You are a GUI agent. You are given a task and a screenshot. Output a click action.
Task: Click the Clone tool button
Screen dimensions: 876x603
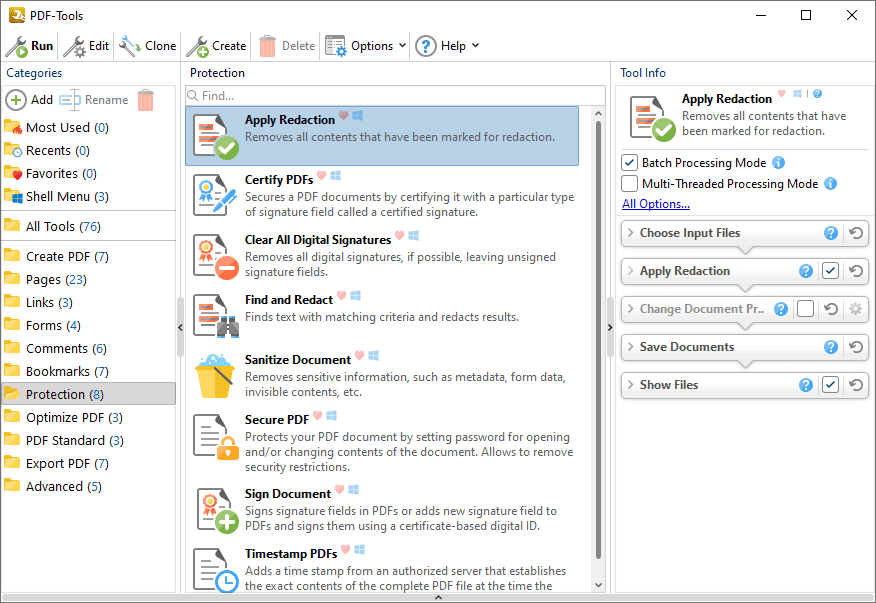[147, 46]
